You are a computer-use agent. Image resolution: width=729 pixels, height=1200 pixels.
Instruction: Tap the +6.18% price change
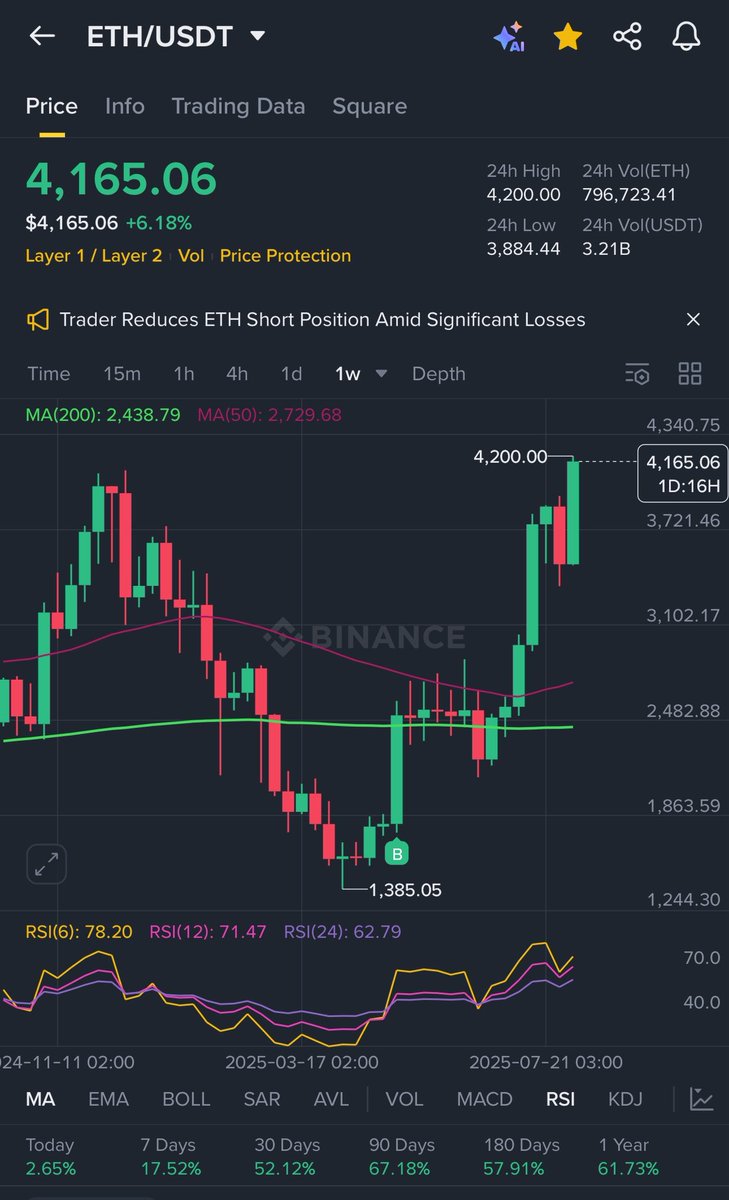(x=159, y=222)
